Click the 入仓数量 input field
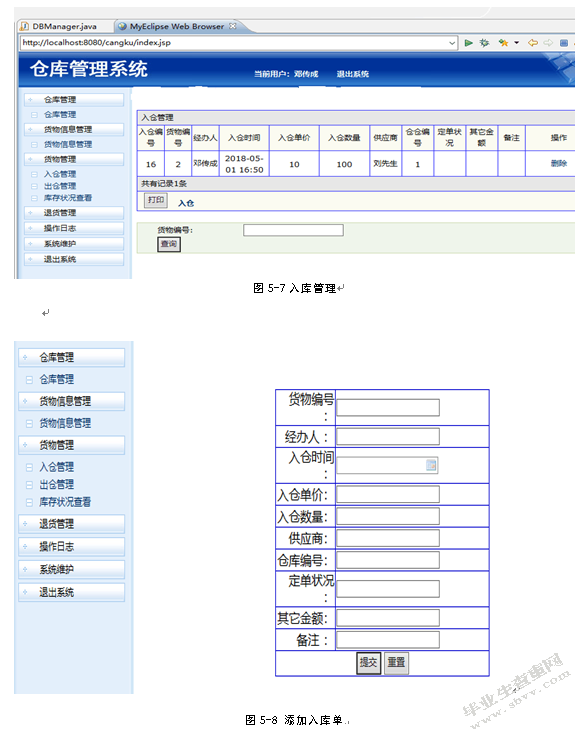Viewport: 582px width, 735px height. click(x=388, y=516)
